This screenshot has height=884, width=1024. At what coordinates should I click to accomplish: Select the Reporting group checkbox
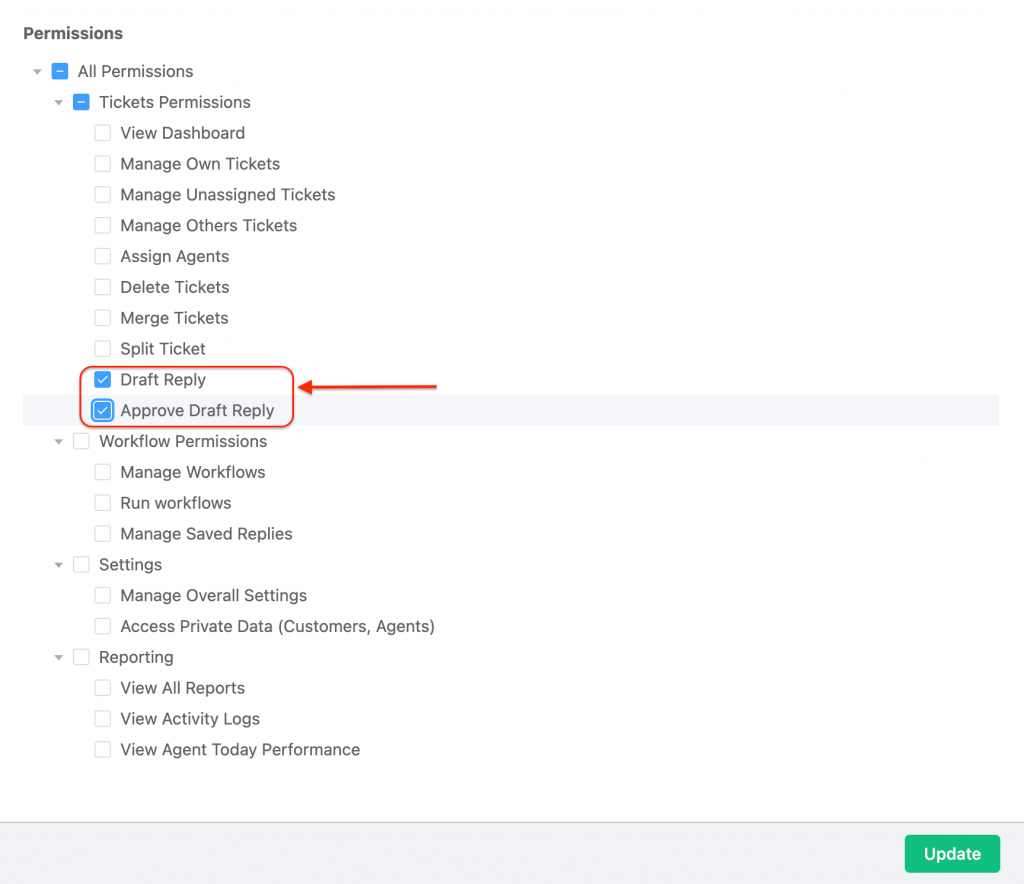[81, 657]
